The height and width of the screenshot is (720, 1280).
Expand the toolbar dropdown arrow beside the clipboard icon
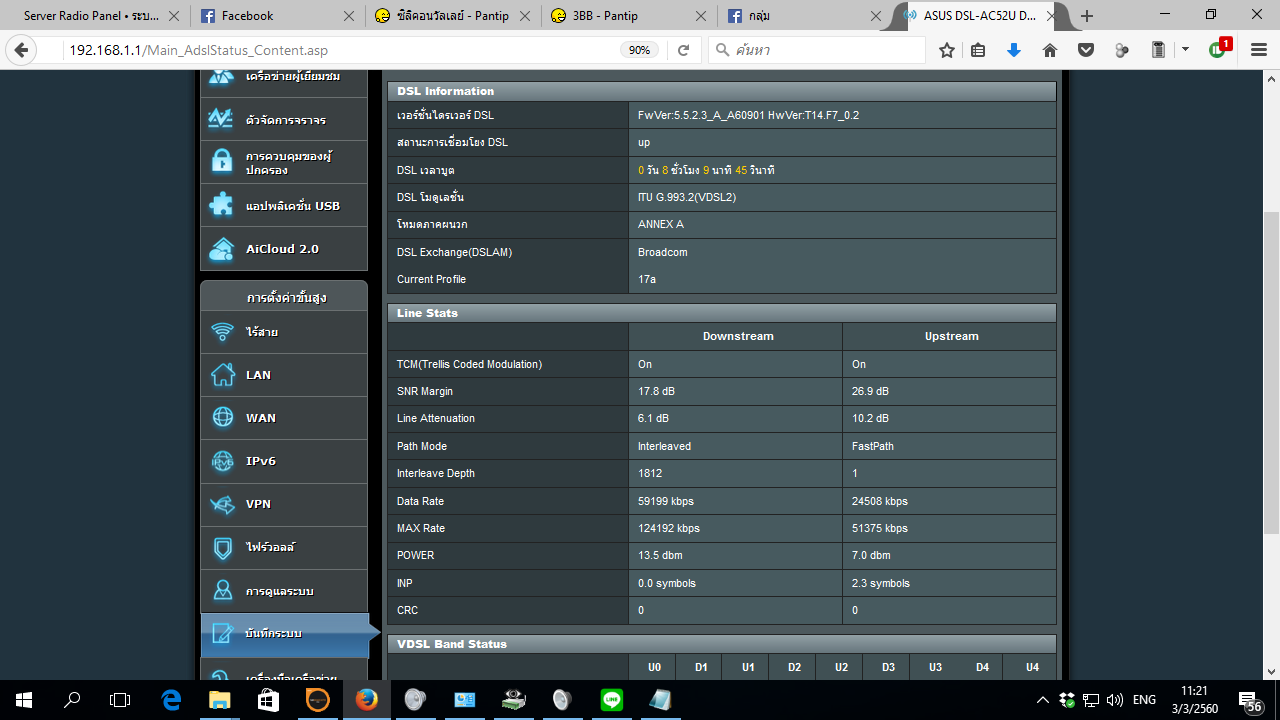[1185, 50]
